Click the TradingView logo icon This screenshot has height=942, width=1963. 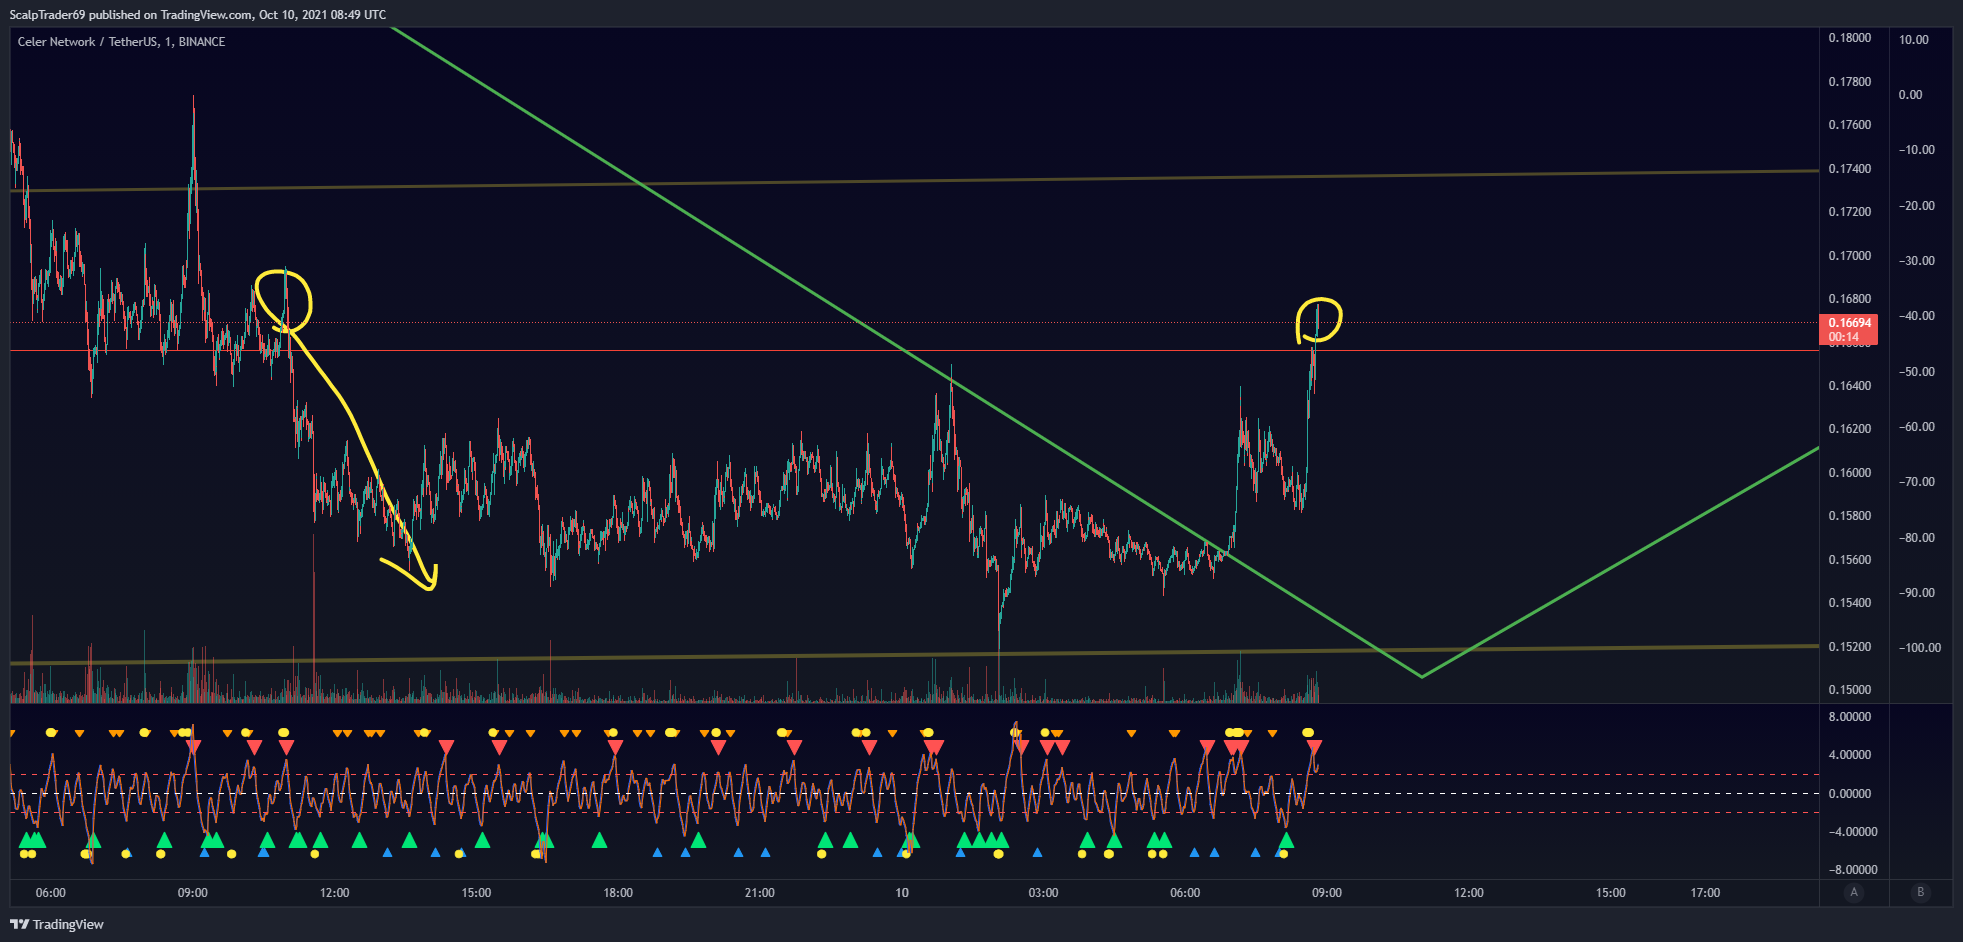pyautogui.click(x=19, y=924)
